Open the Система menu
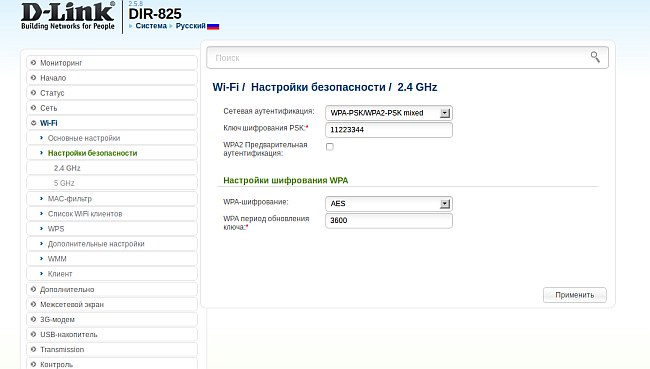The image size is (650, 369). click(x=151, y=26)
